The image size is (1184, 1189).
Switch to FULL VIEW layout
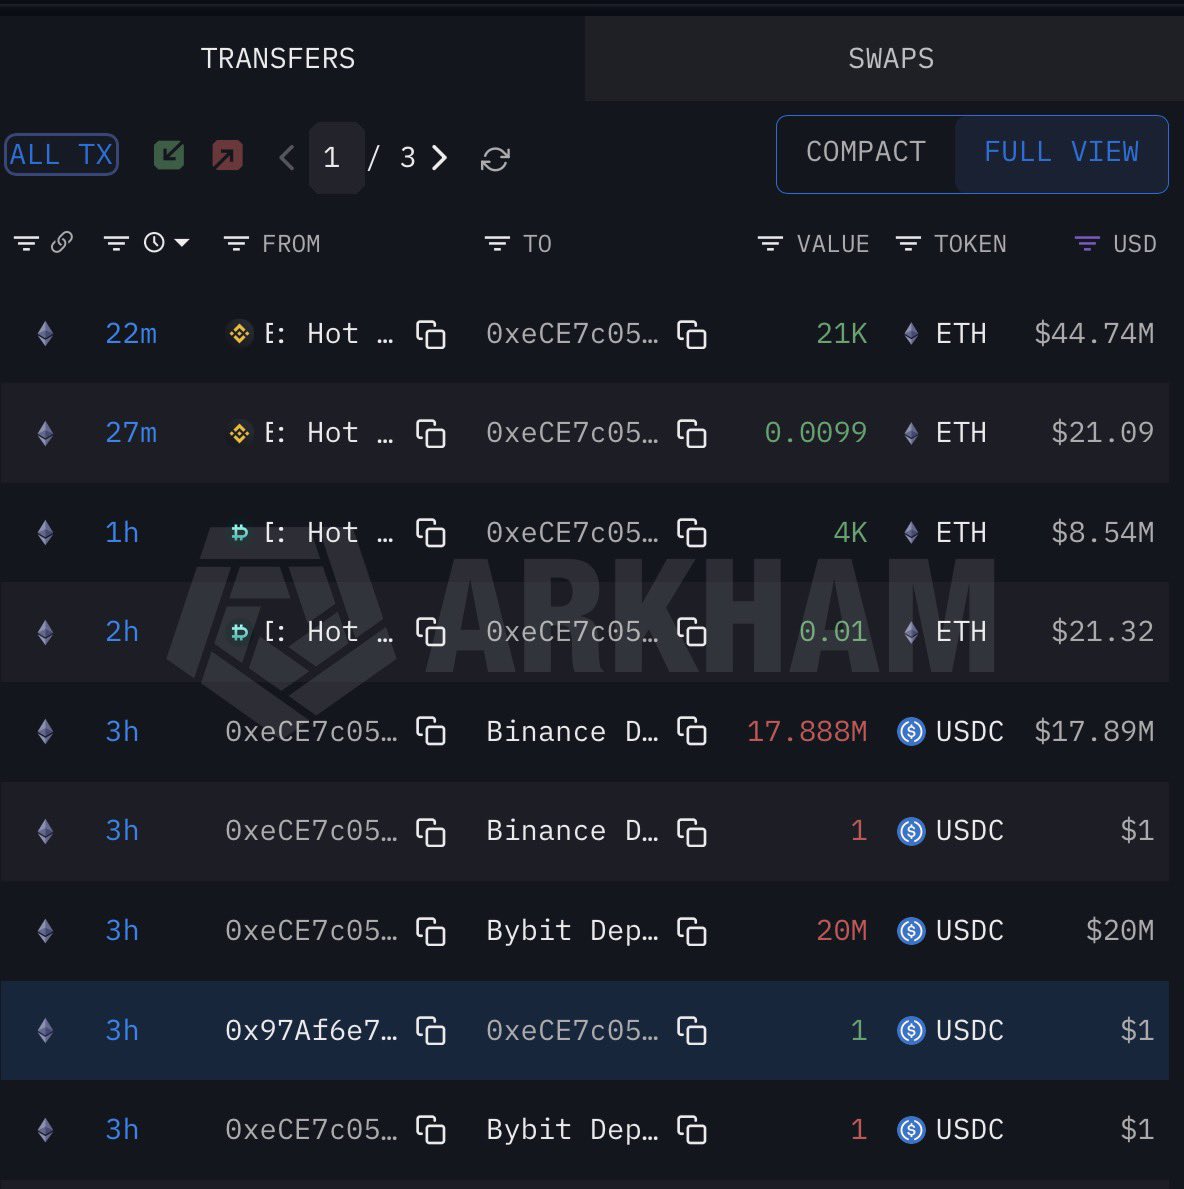coord(1061,152)
